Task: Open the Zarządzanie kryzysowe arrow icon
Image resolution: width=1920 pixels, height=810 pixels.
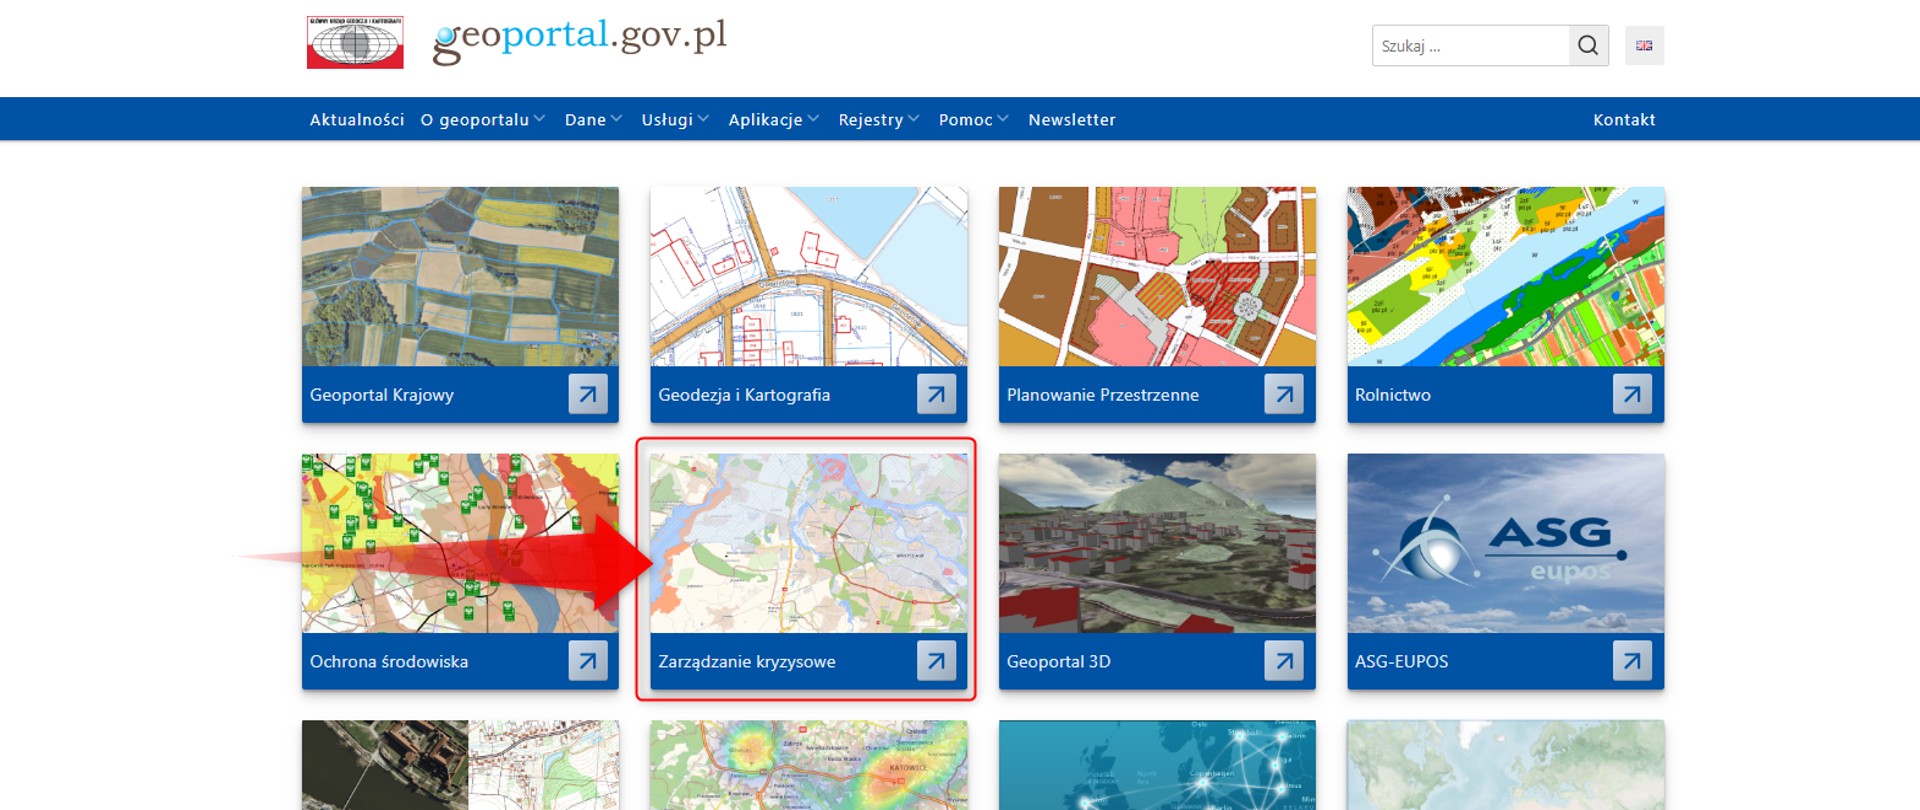Action: [936, 661]
